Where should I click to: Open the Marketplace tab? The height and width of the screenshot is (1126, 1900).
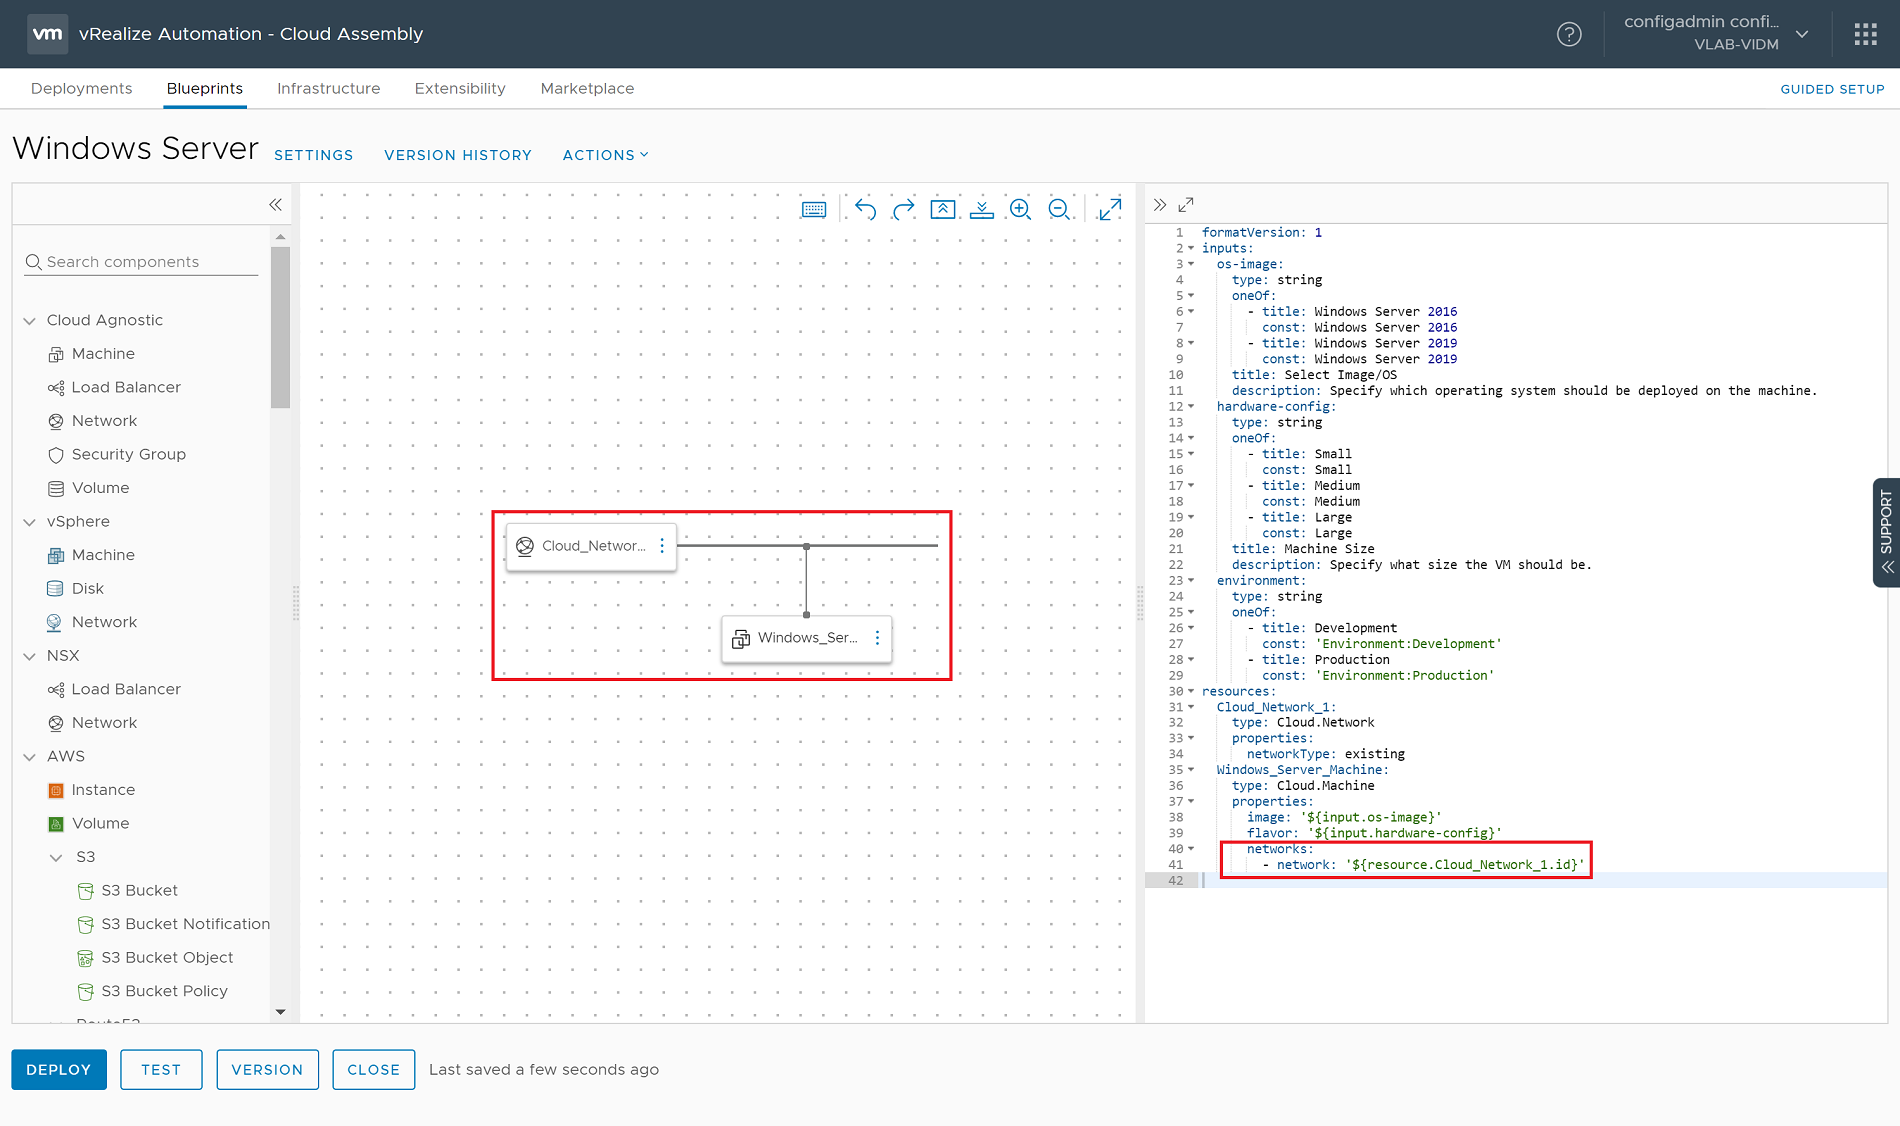(587, 88)
